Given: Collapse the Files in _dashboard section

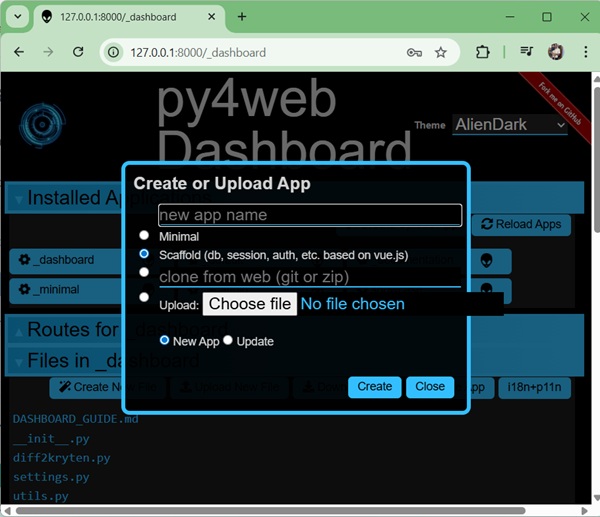Looking at the screenshot, I should coord(18,362).
